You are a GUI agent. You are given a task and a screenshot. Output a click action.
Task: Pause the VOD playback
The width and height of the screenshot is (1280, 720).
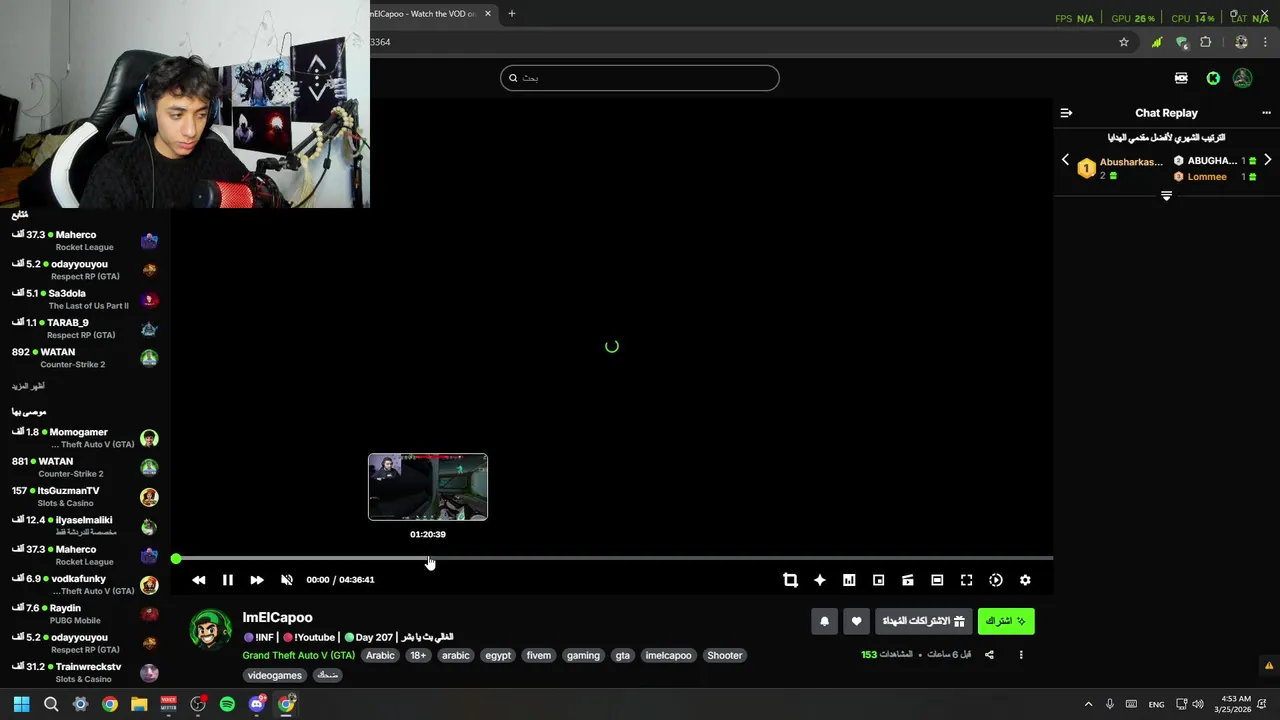pos(227,580)
